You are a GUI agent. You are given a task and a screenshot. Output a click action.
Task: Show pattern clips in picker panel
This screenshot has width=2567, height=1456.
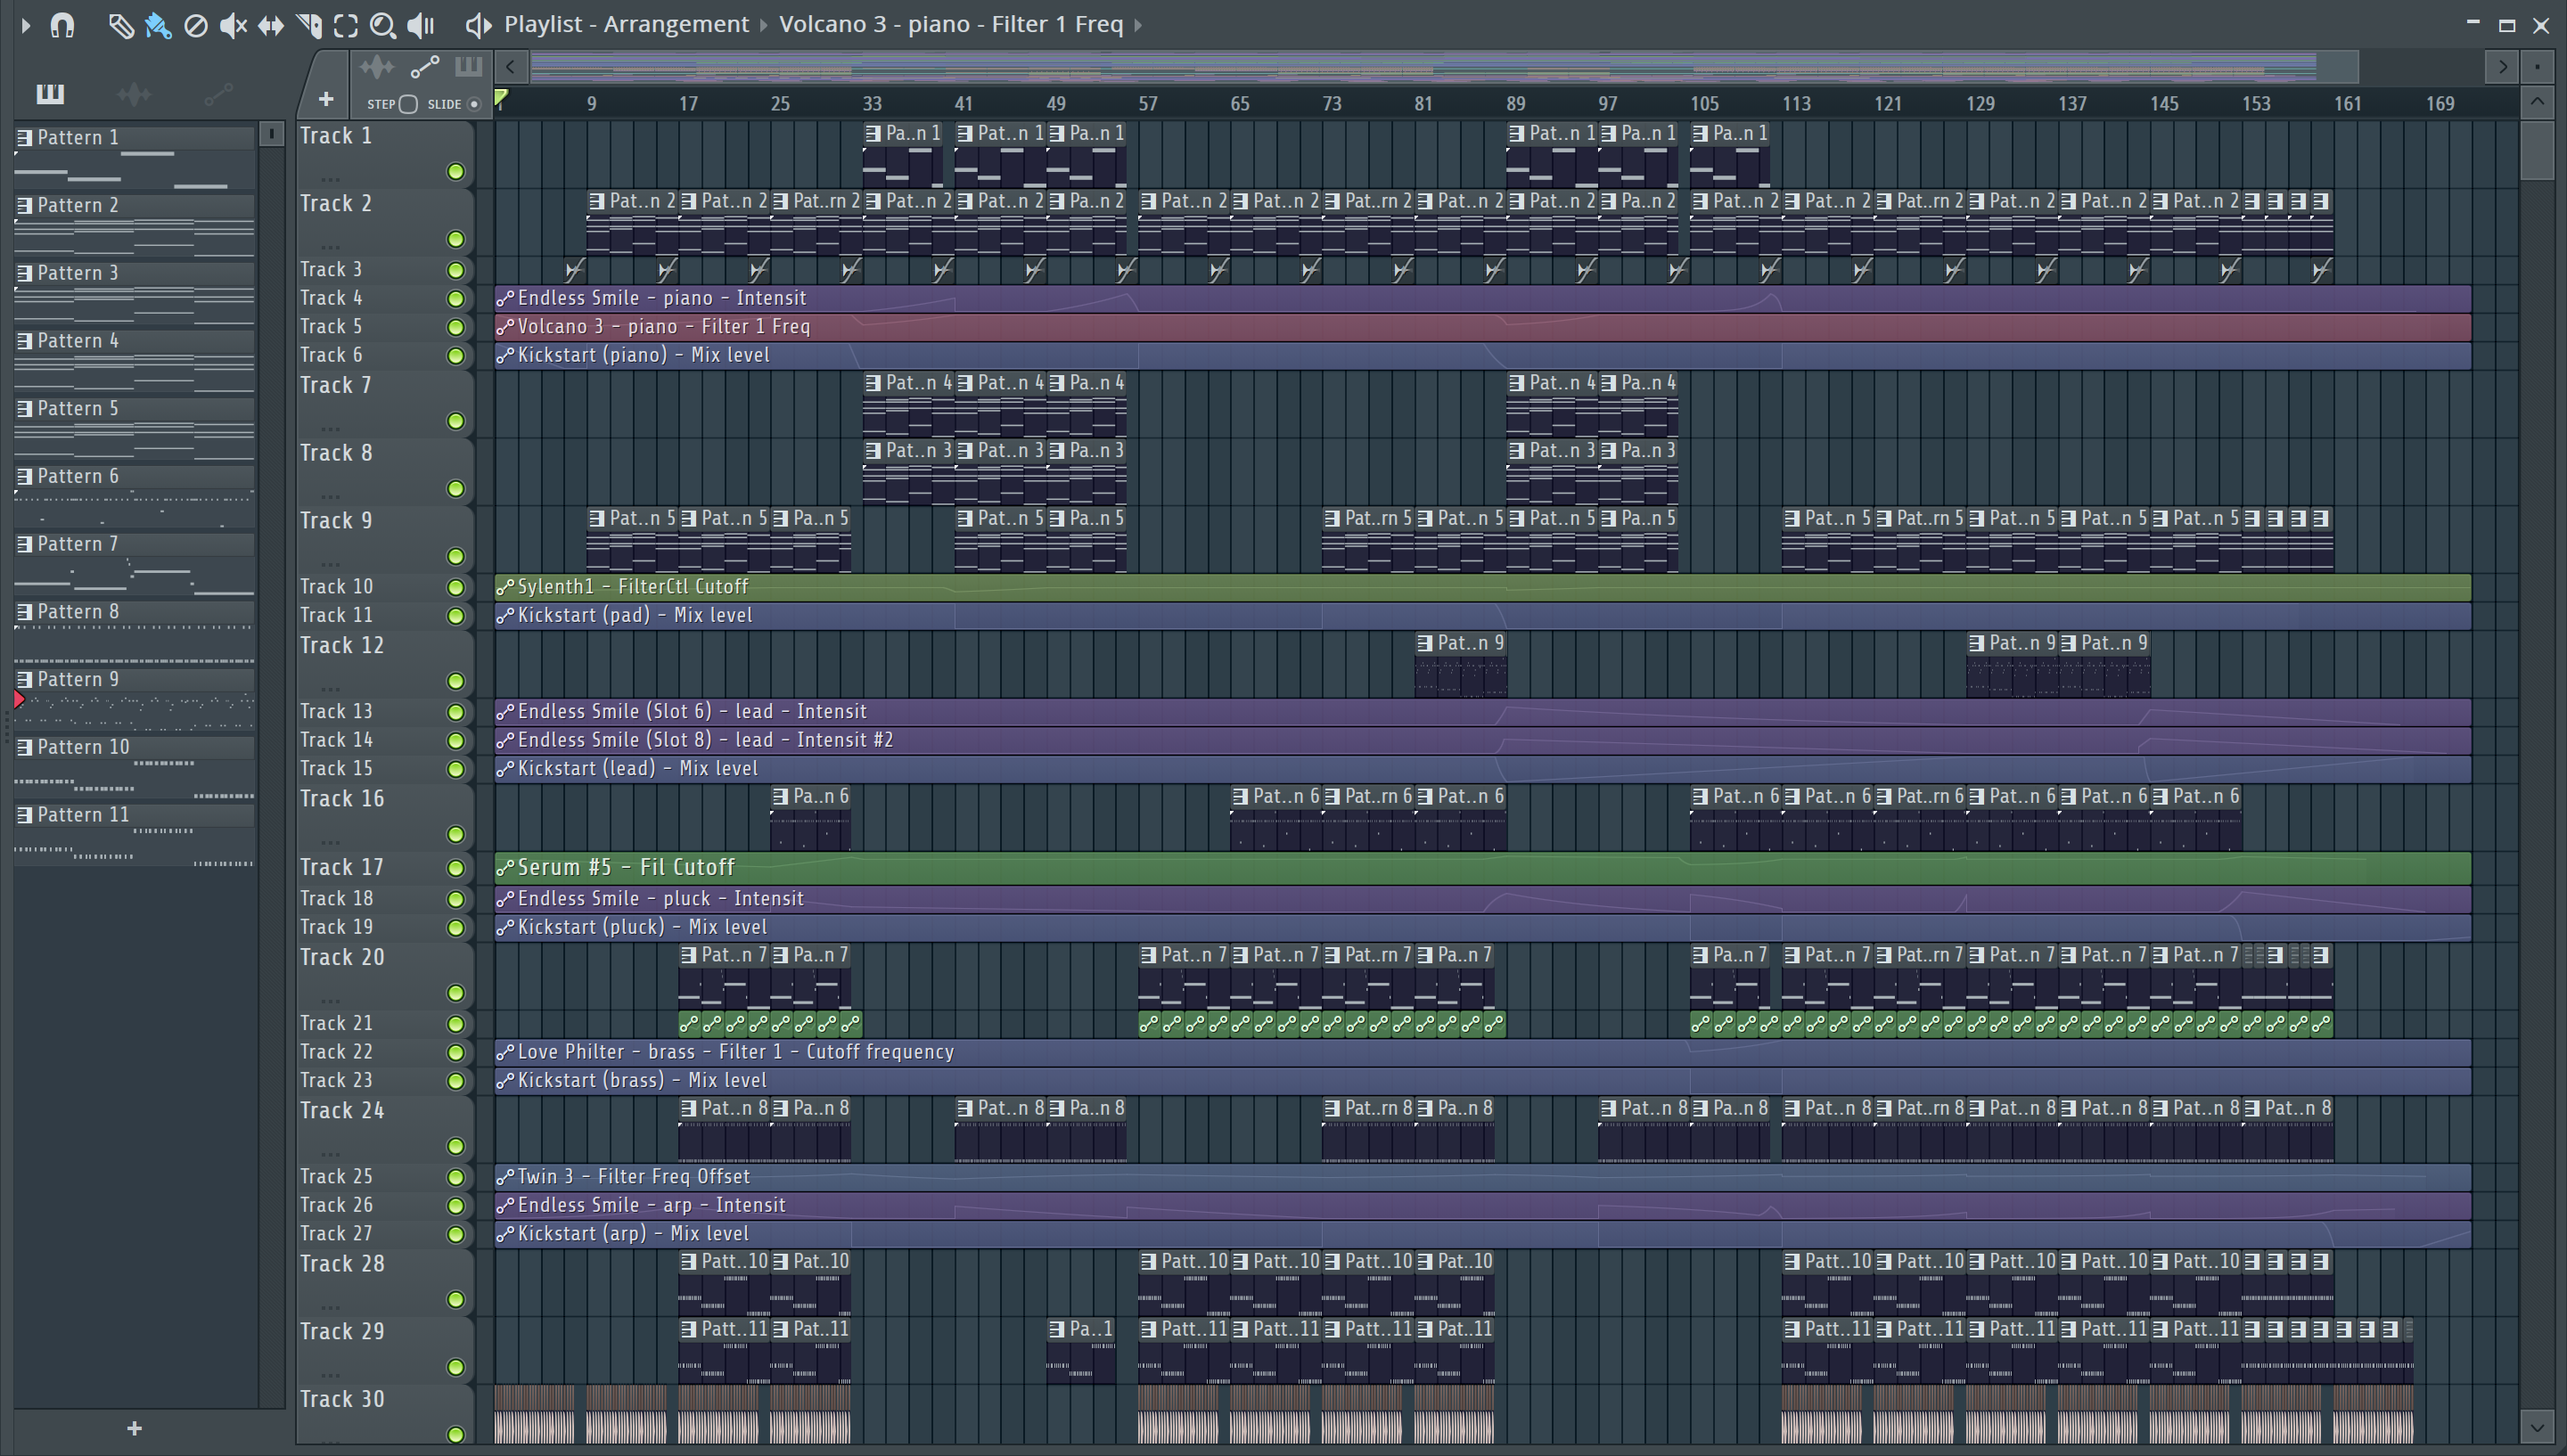click(x=50, y=94)
